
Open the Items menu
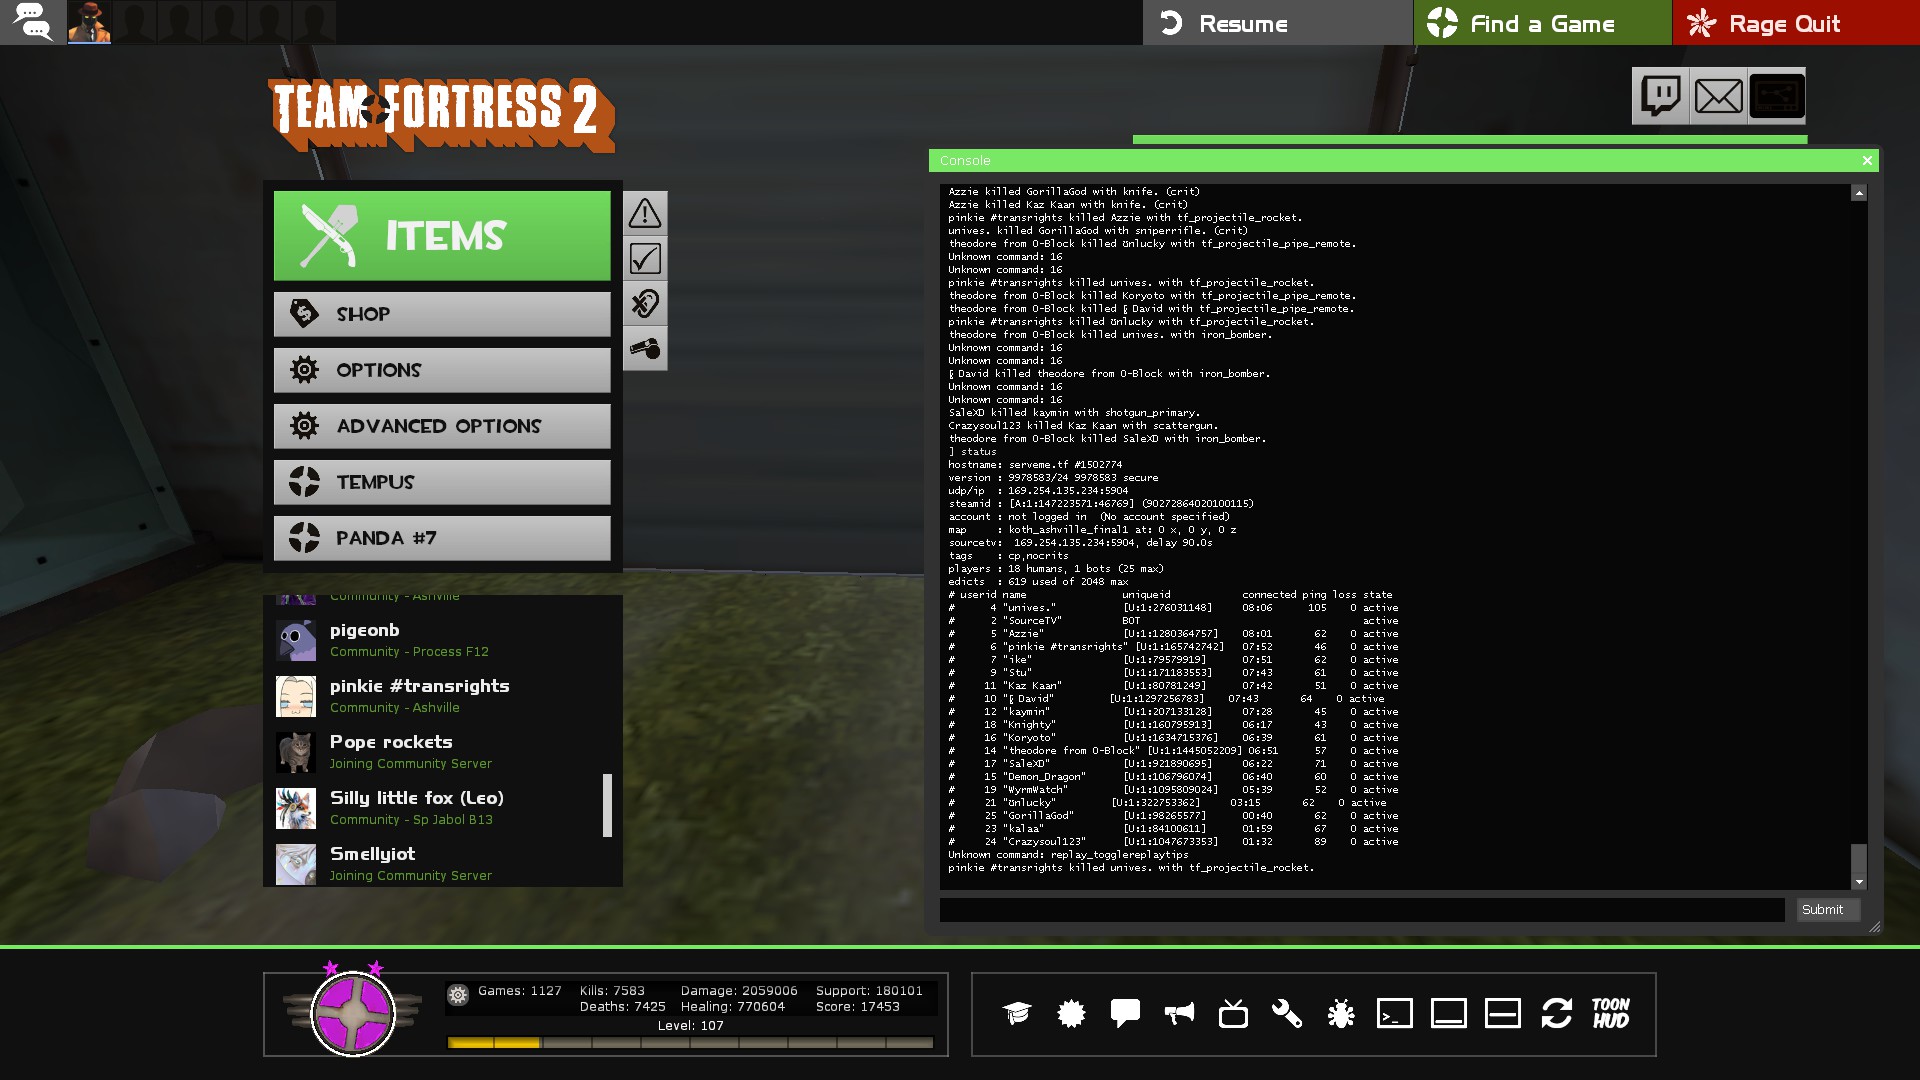pyautogui.click(x=442, y=236)
